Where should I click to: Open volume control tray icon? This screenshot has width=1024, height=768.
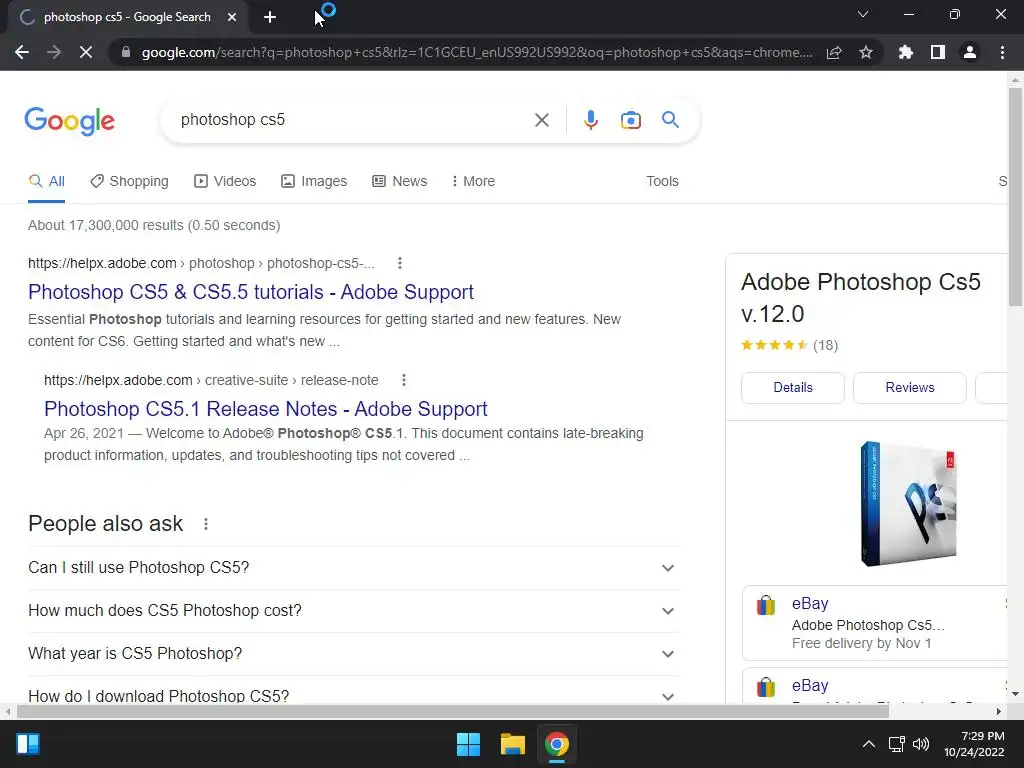921,744
